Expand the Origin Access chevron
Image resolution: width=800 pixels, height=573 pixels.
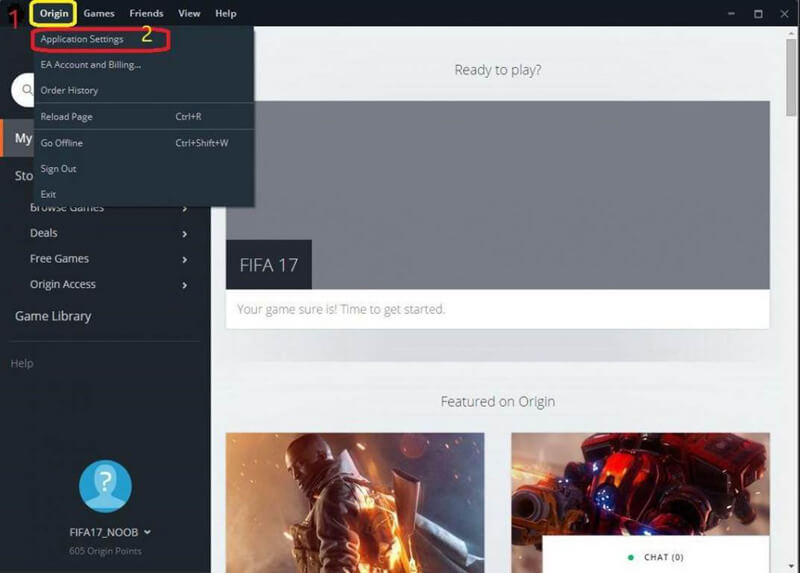point(185,285)
